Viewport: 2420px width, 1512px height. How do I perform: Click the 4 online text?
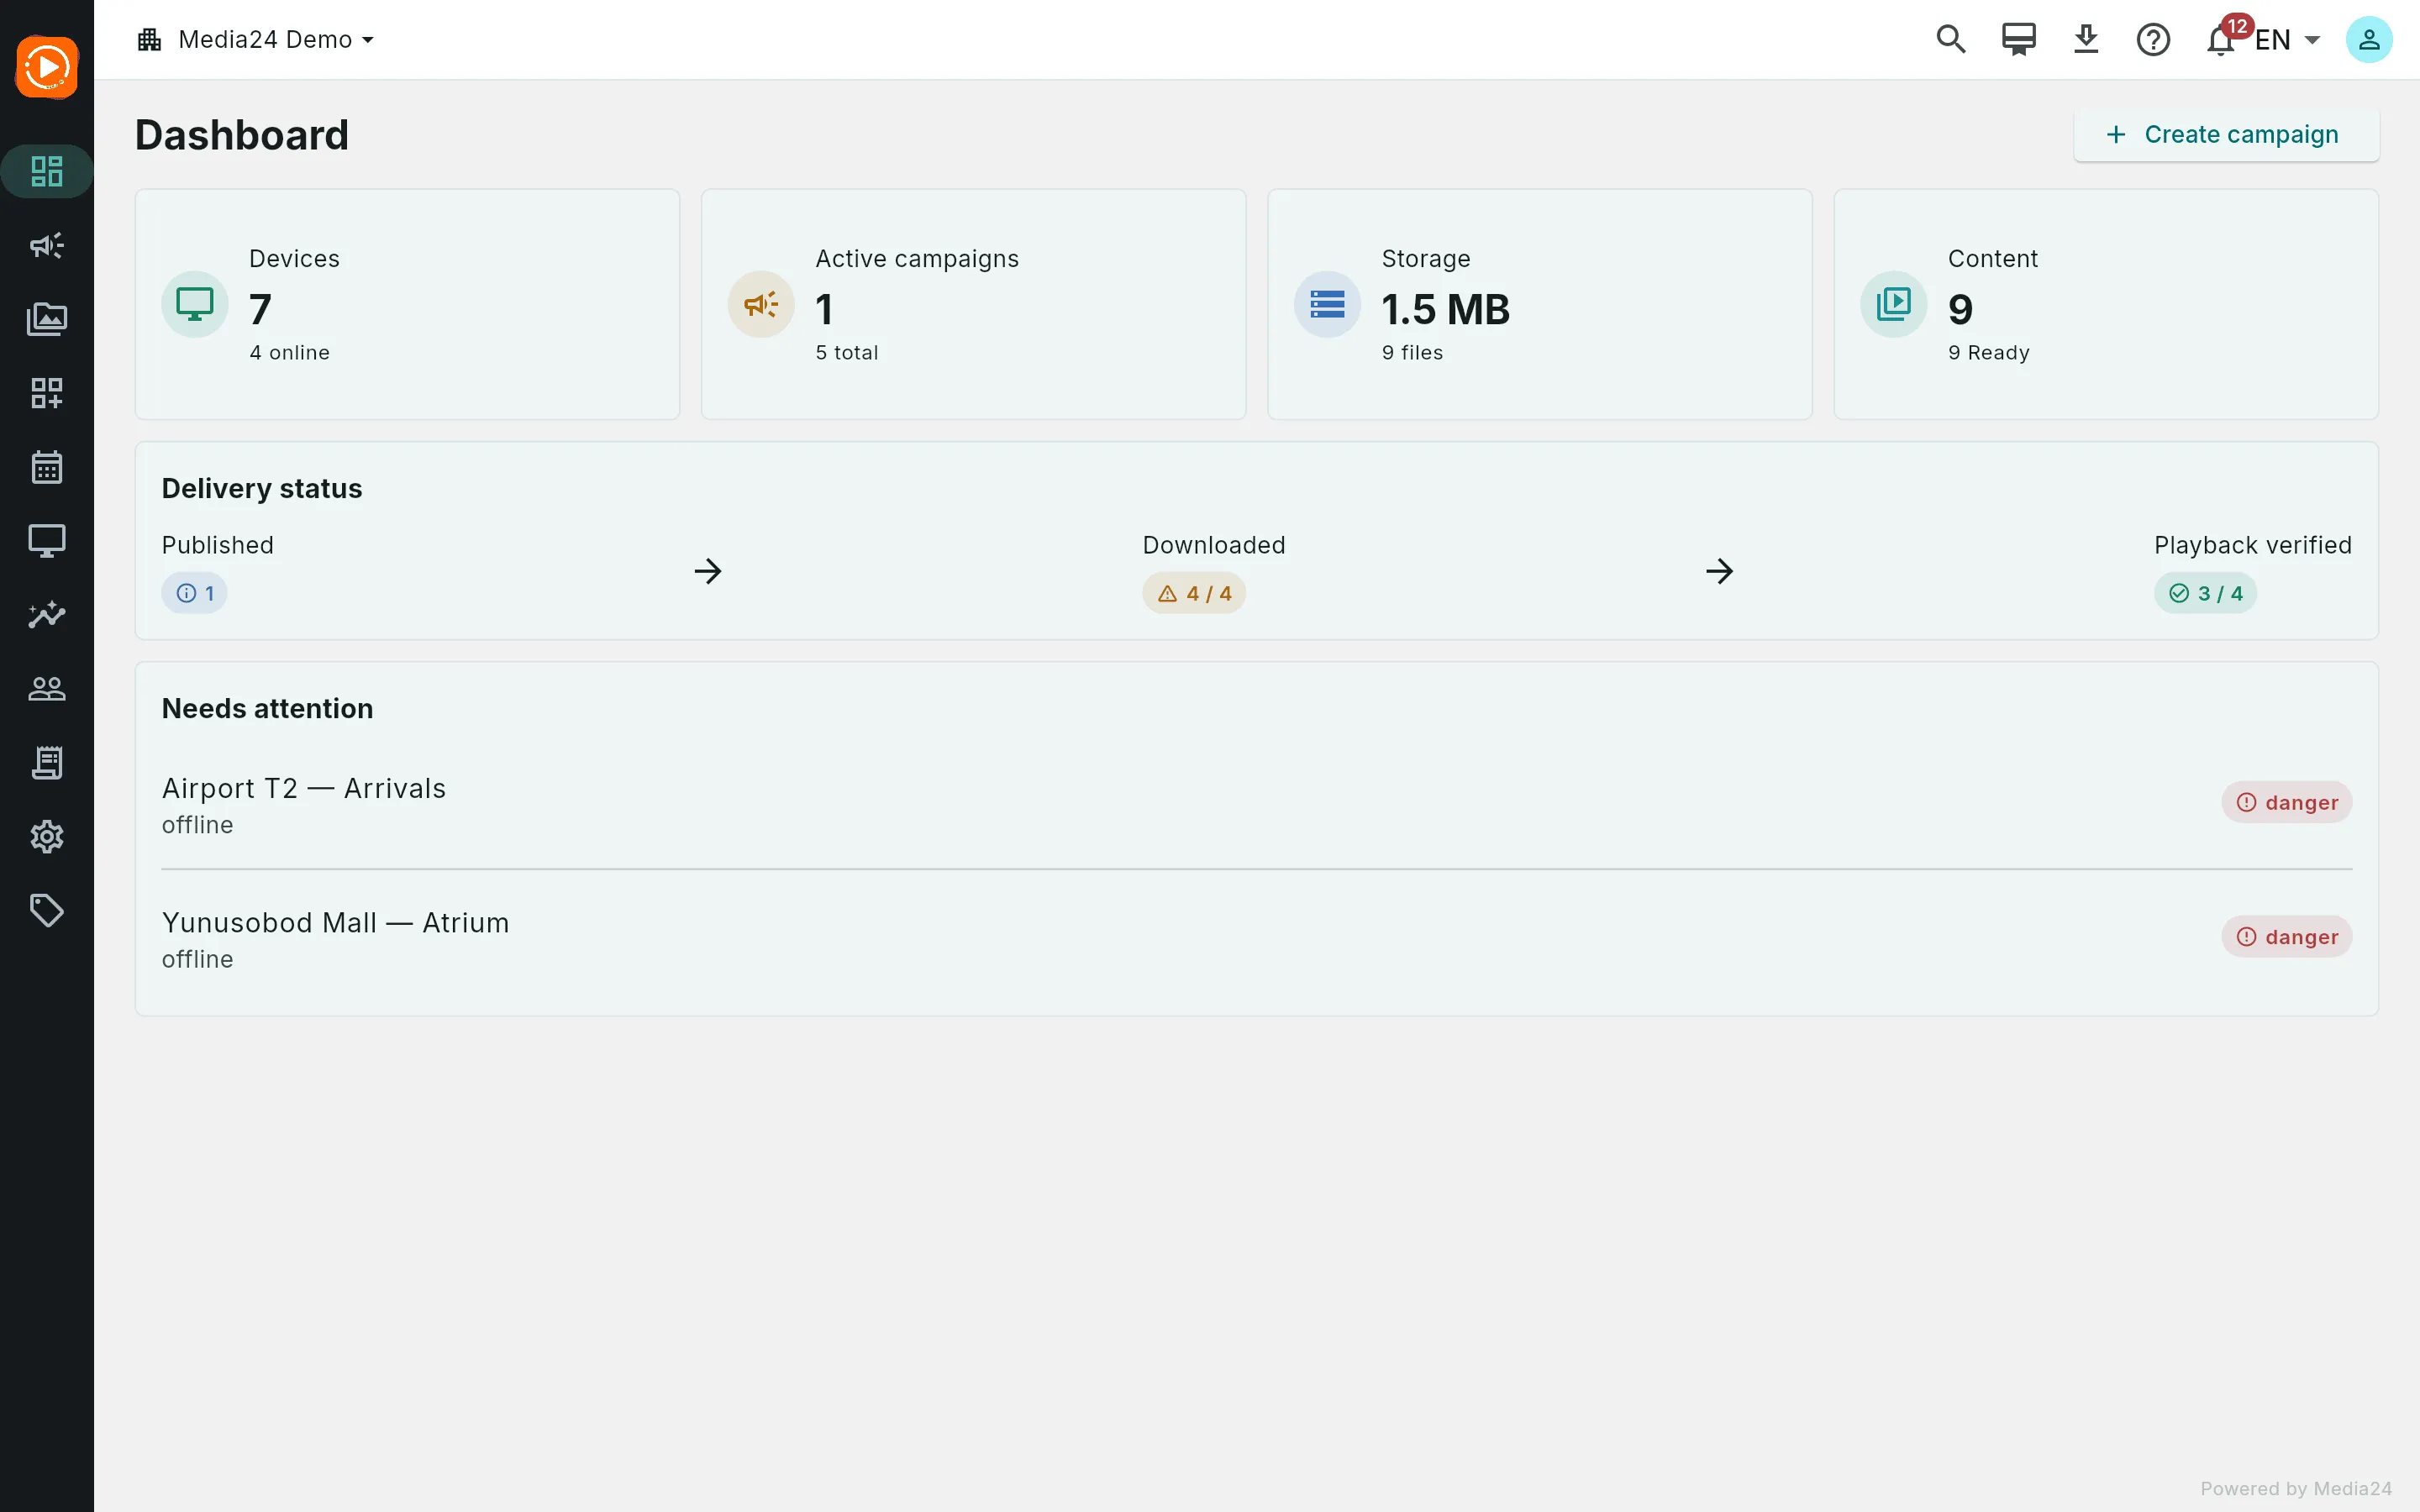pyautogui.click(x=290, y=352)
